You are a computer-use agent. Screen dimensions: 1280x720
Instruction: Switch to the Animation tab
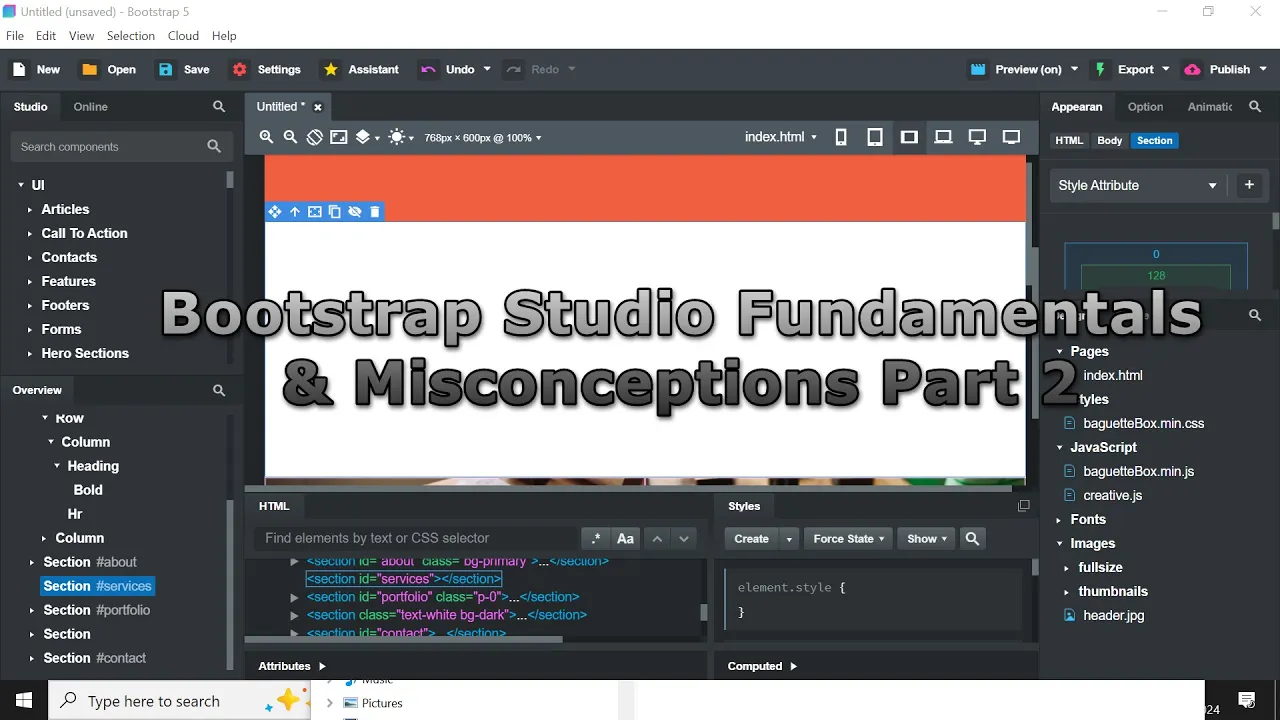1210,107
